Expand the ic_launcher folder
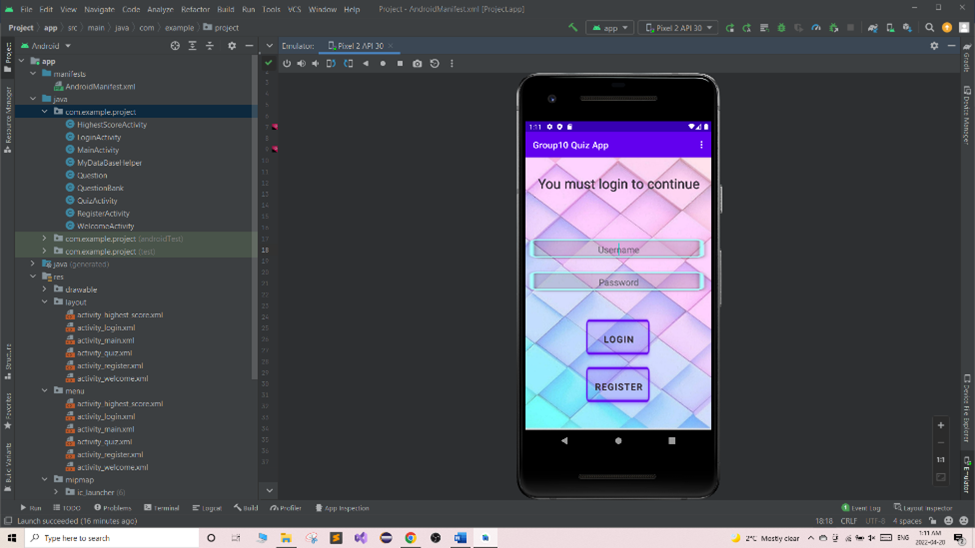The height and width of the screenshot is (548, 975). [56, 492]
